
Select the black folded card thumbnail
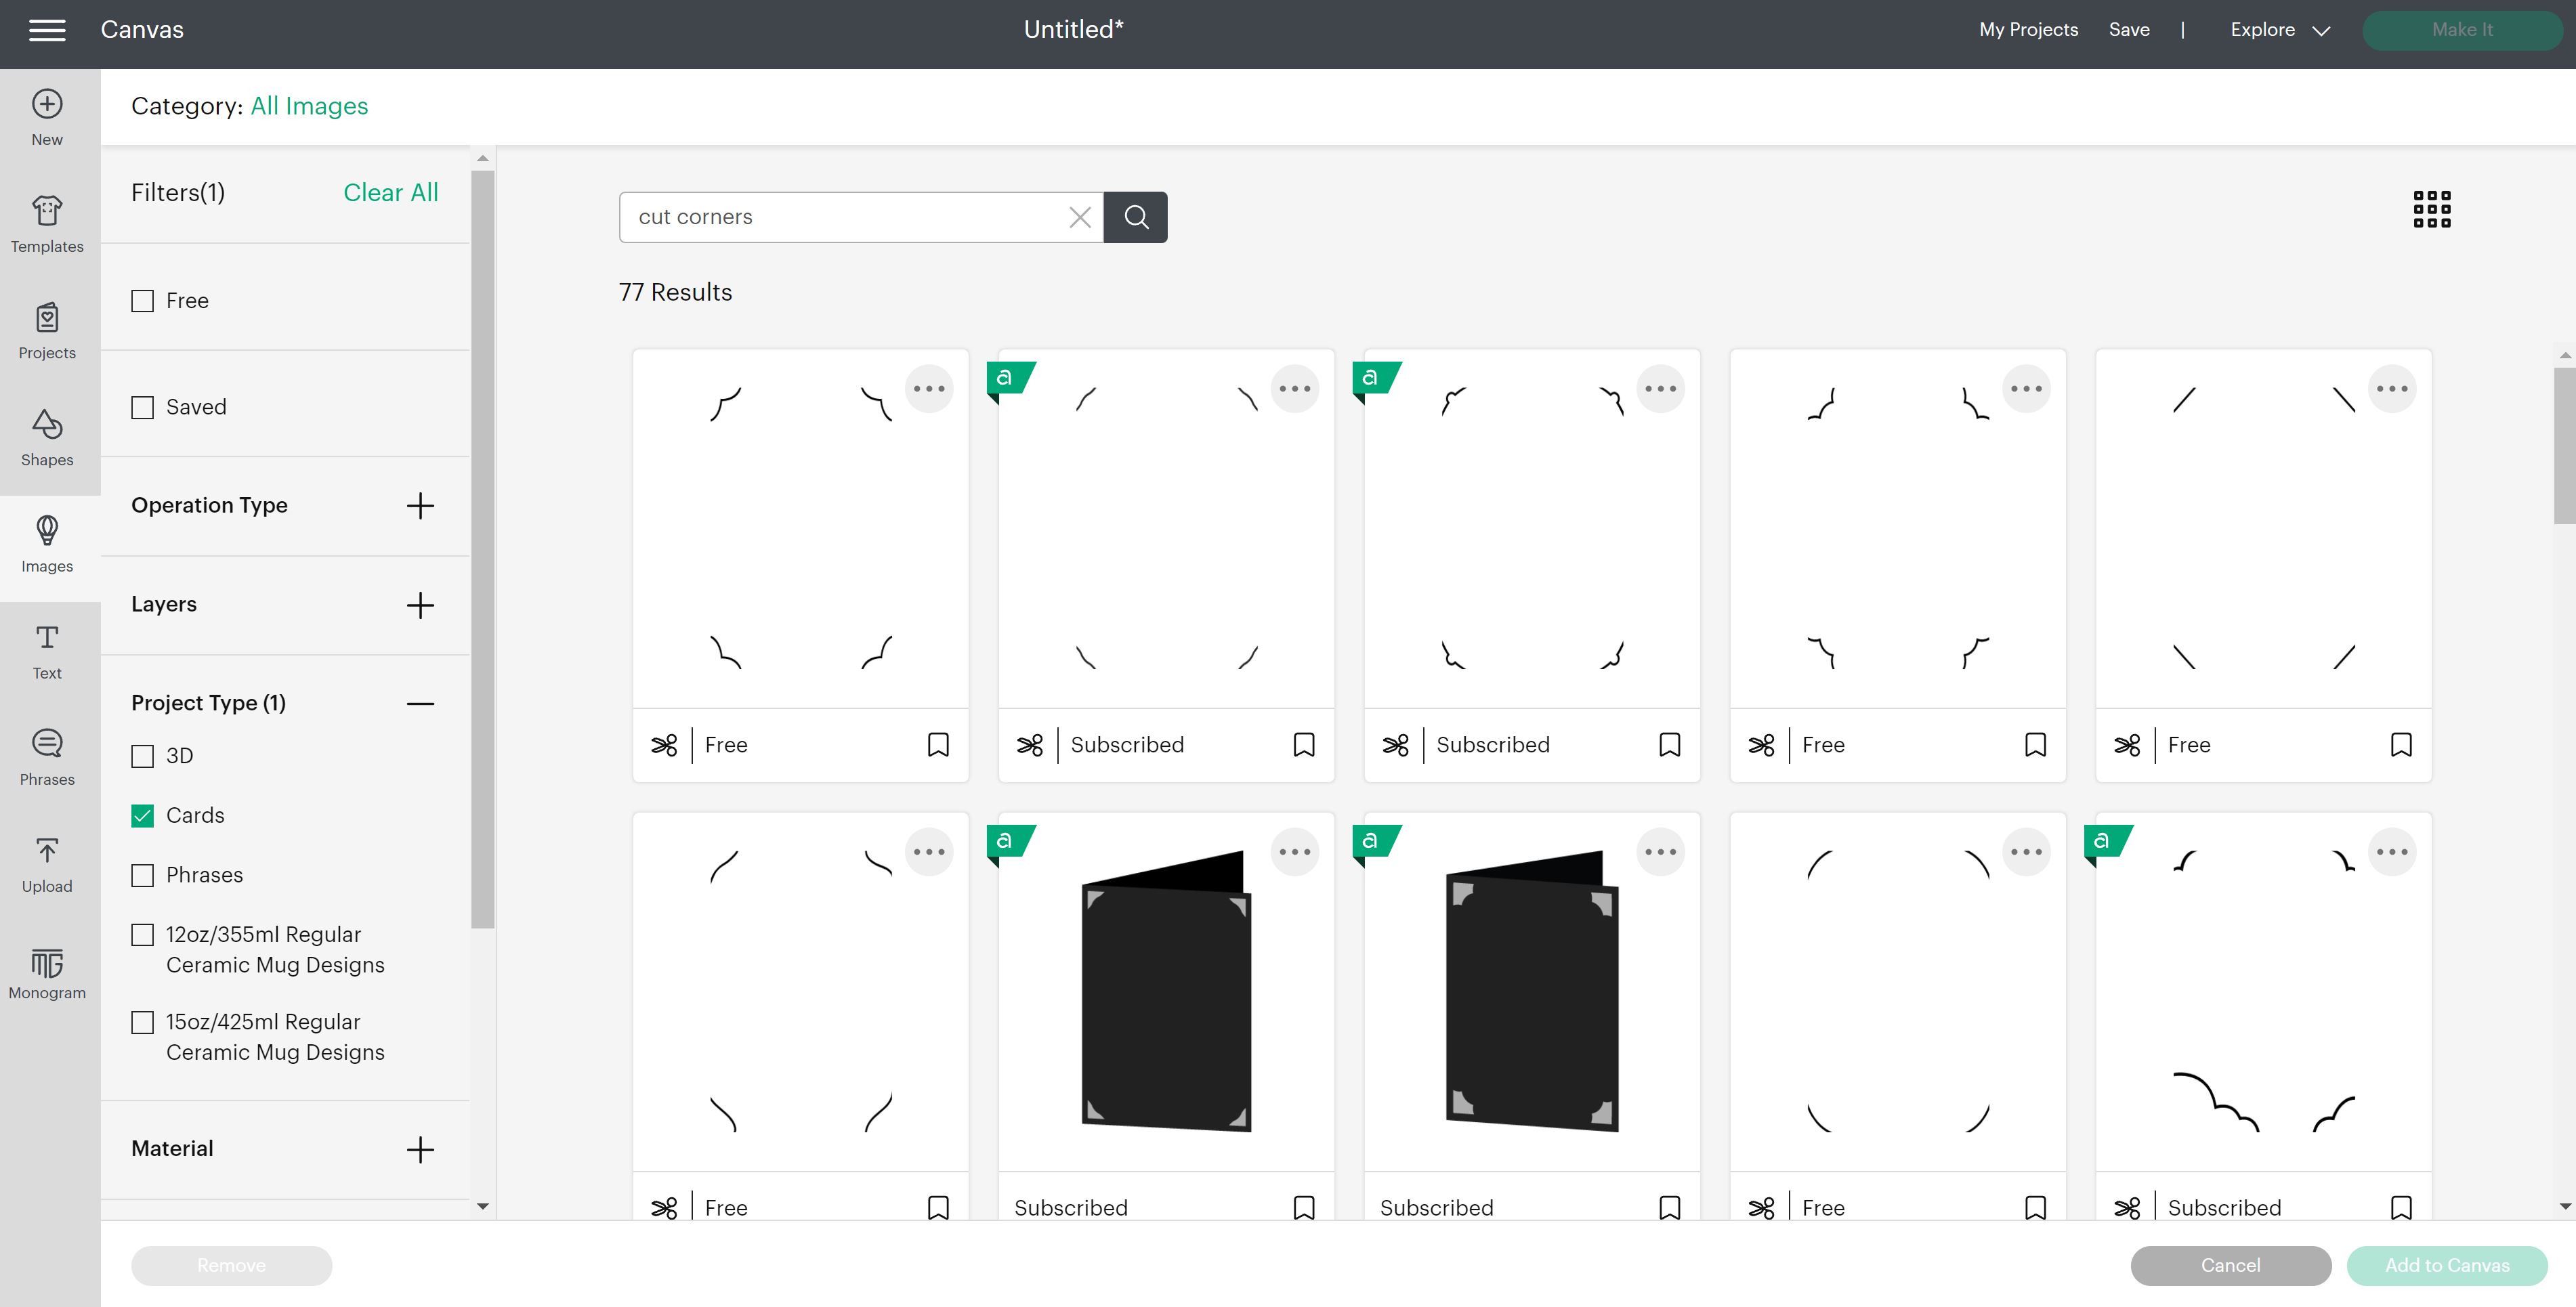tap(1166, 990)
